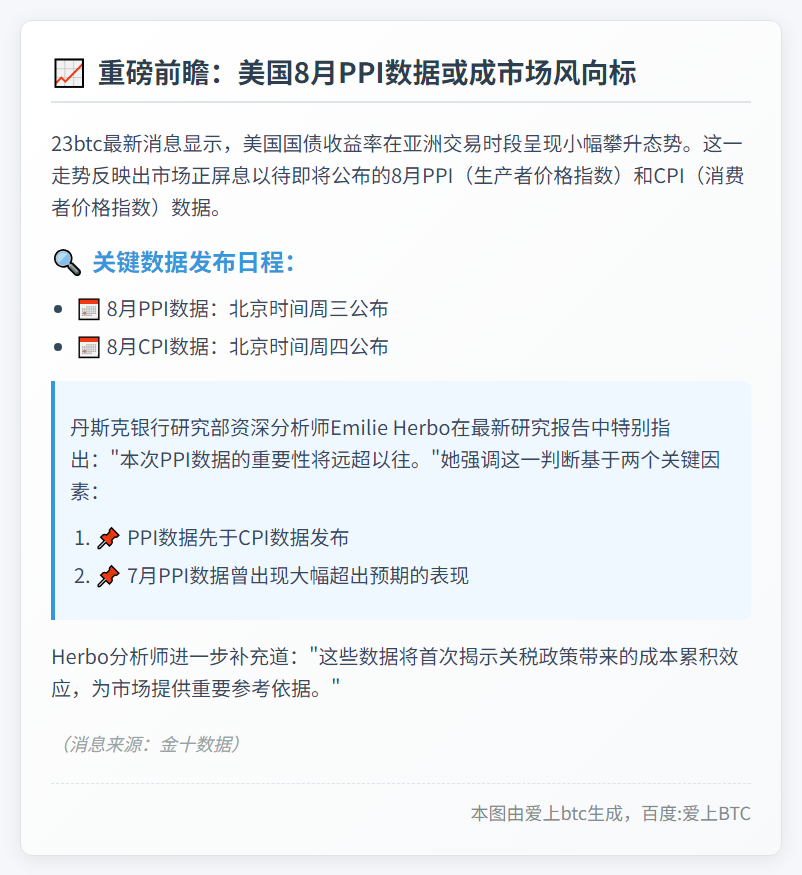Click the pushpin icon beside PPI数据先于CPI数据发布
The width and height of the screenshot is (802, 875).
click(108, 538)
